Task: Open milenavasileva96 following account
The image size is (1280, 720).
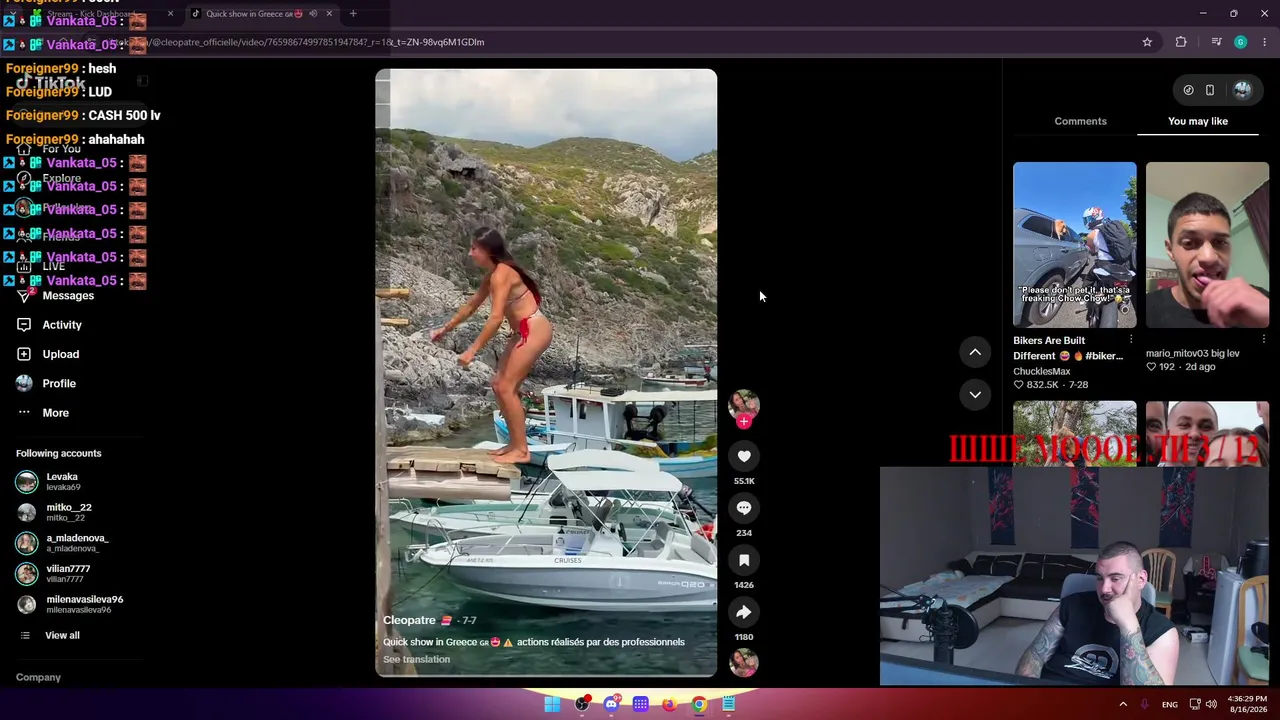Action: (84, 604)
